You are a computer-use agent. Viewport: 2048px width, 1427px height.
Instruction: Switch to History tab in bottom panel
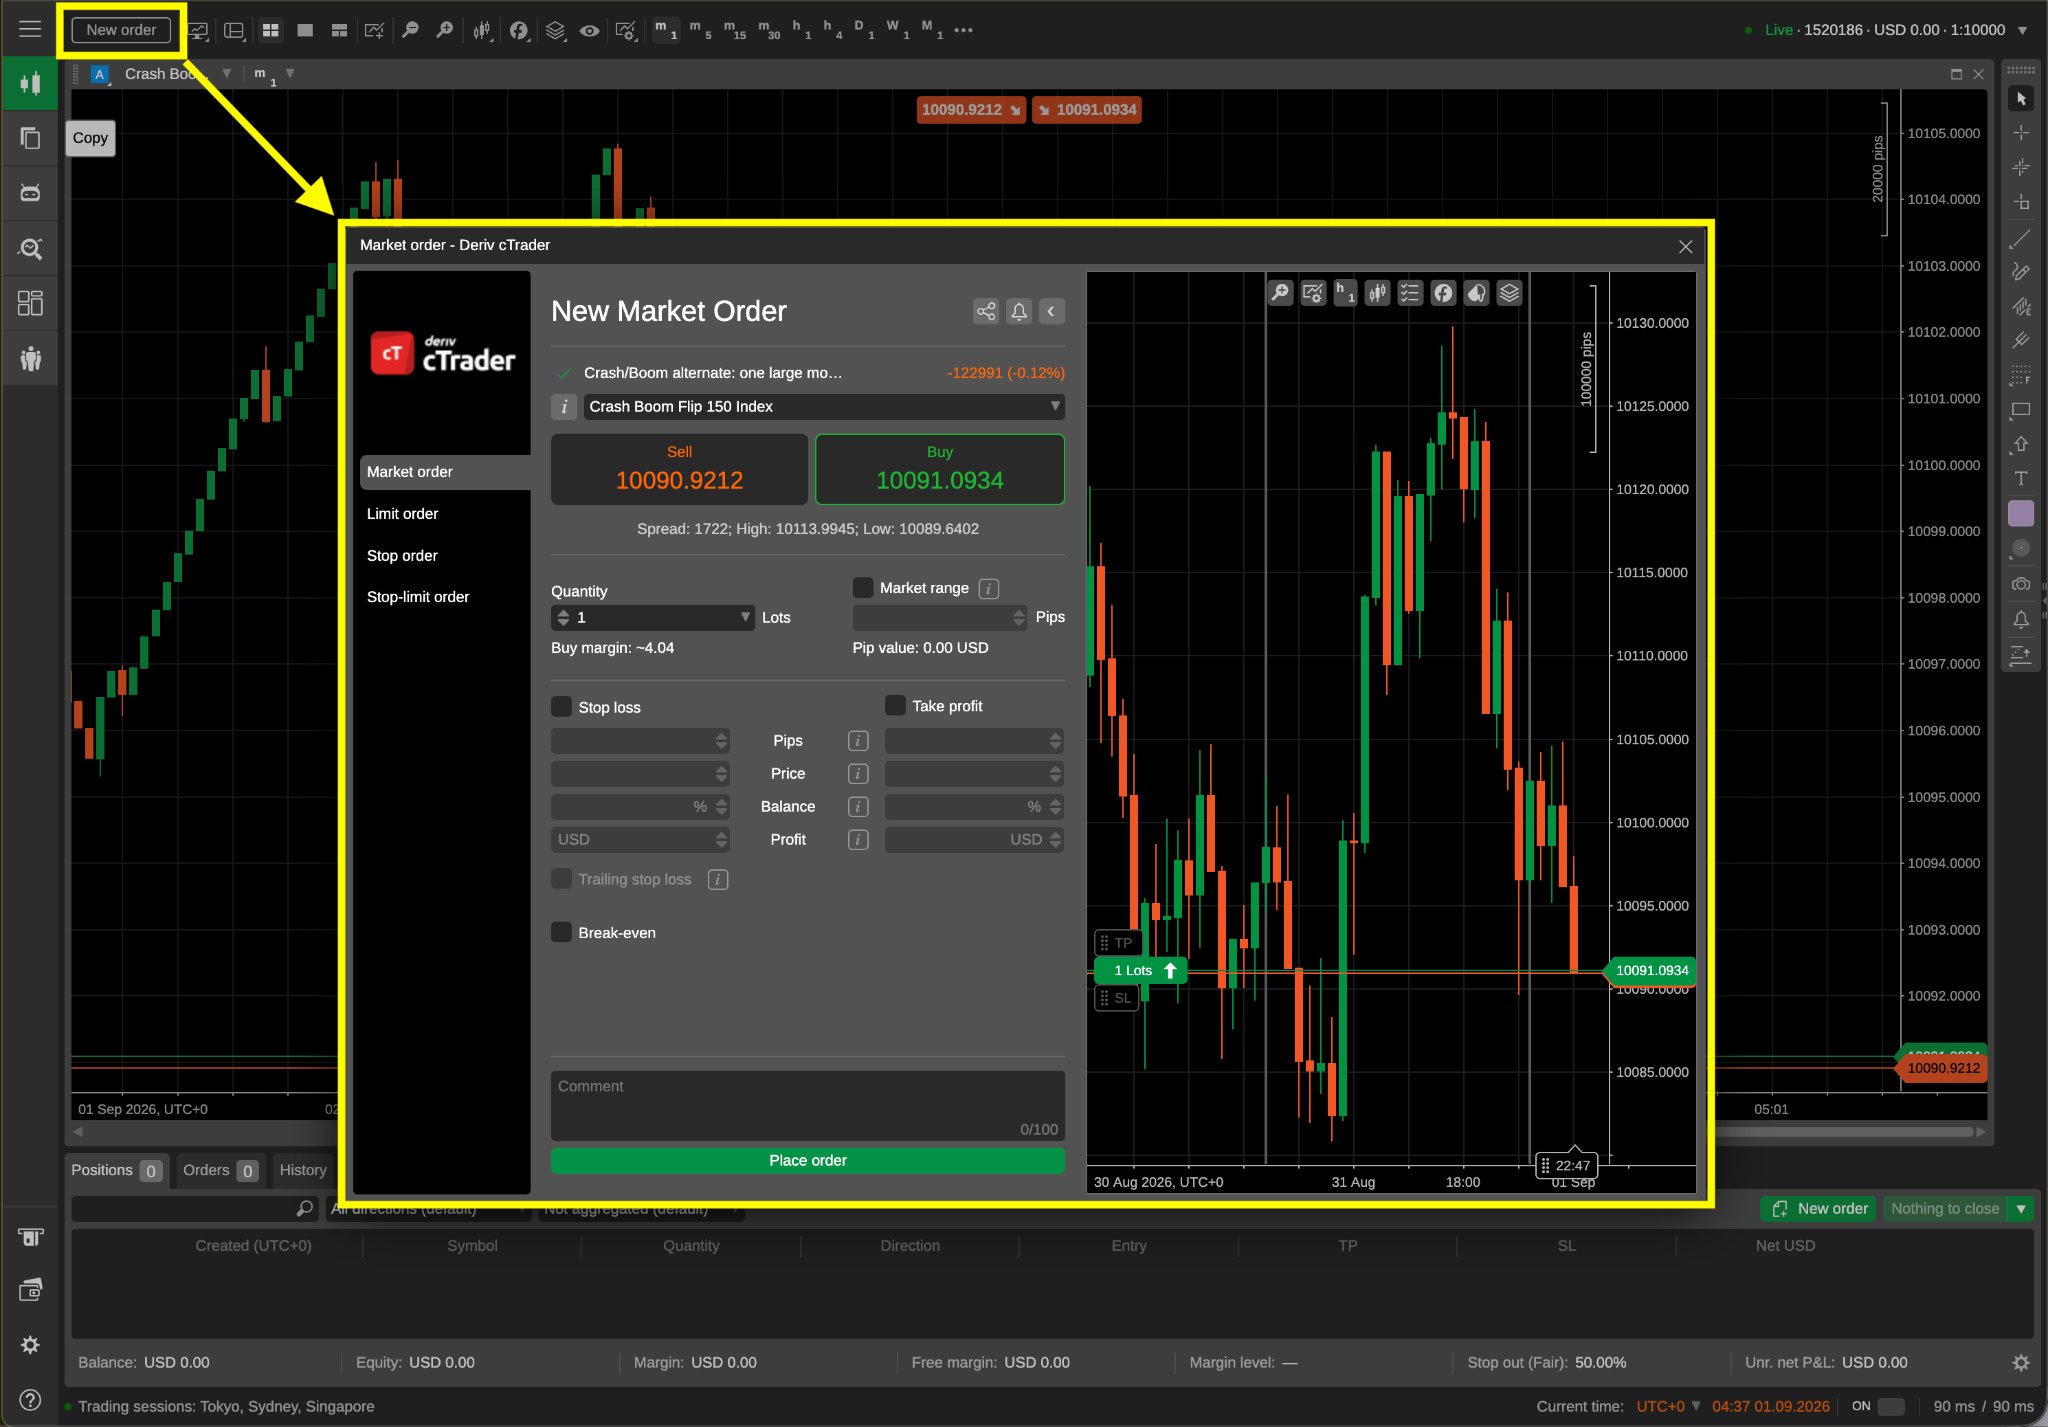click(x=303, y=1170)
